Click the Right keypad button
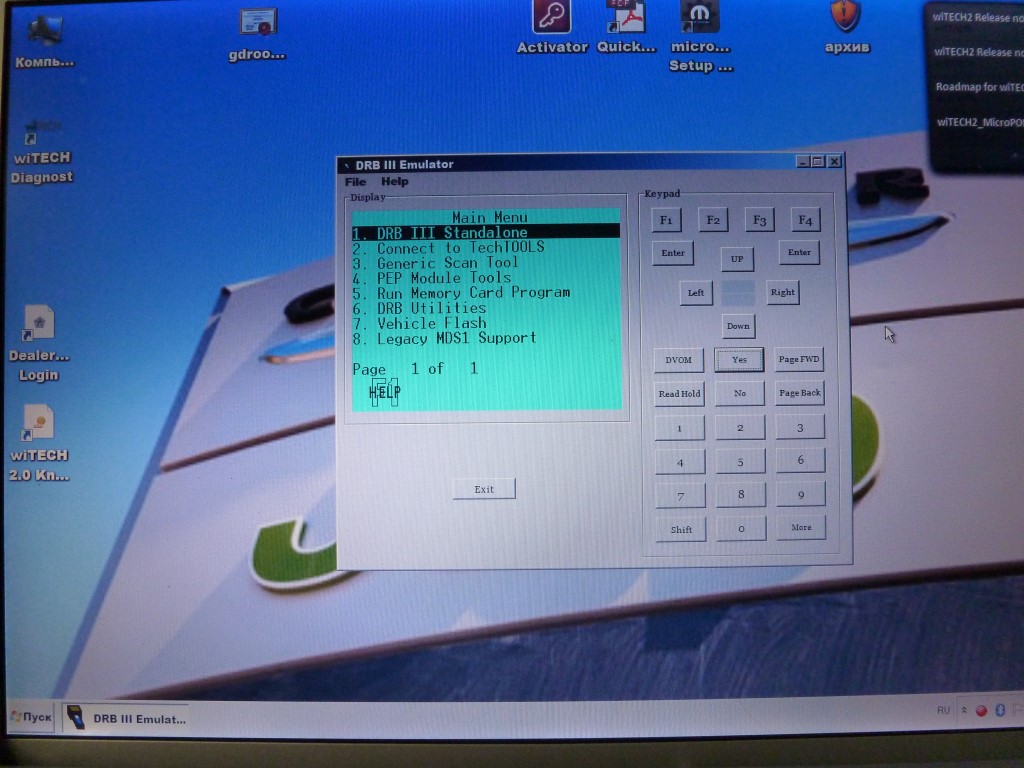This screenshot has height=768, width=1024. (782, 292)
